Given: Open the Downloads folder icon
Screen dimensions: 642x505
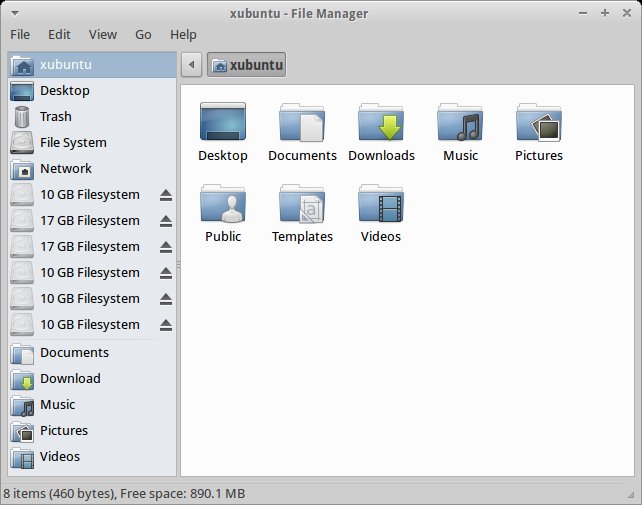Looking at the screenshot, I should point(381,123).
